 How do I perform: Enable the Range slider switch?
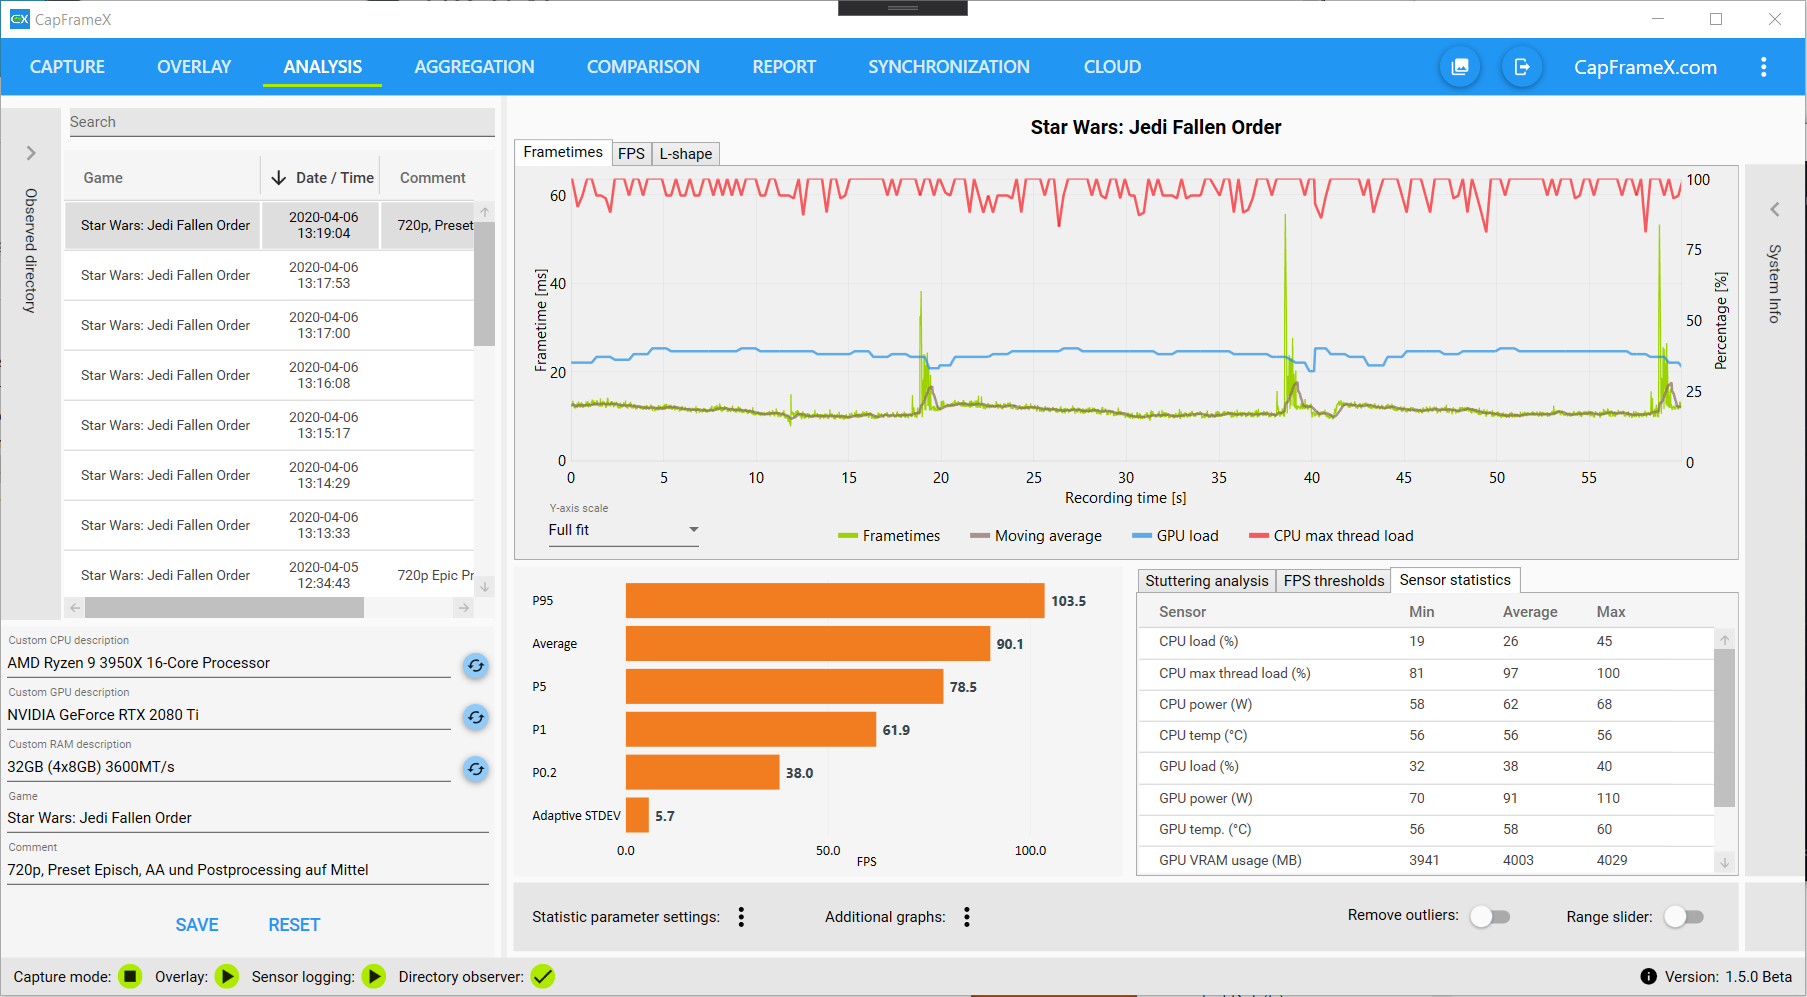(x=1683, y=917)
